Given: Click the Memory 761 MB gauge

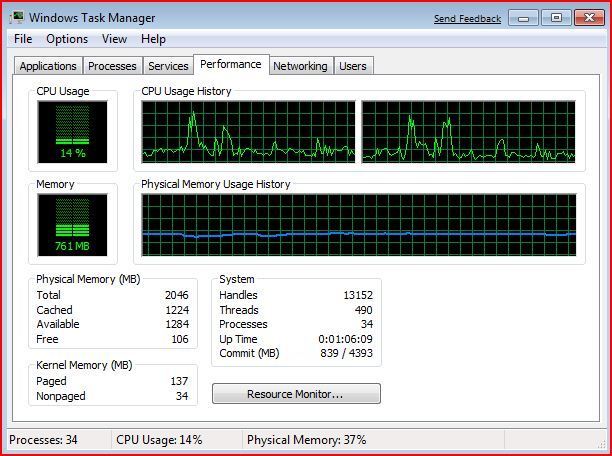Looking at the screenshot, I should (x=73, y=225).
